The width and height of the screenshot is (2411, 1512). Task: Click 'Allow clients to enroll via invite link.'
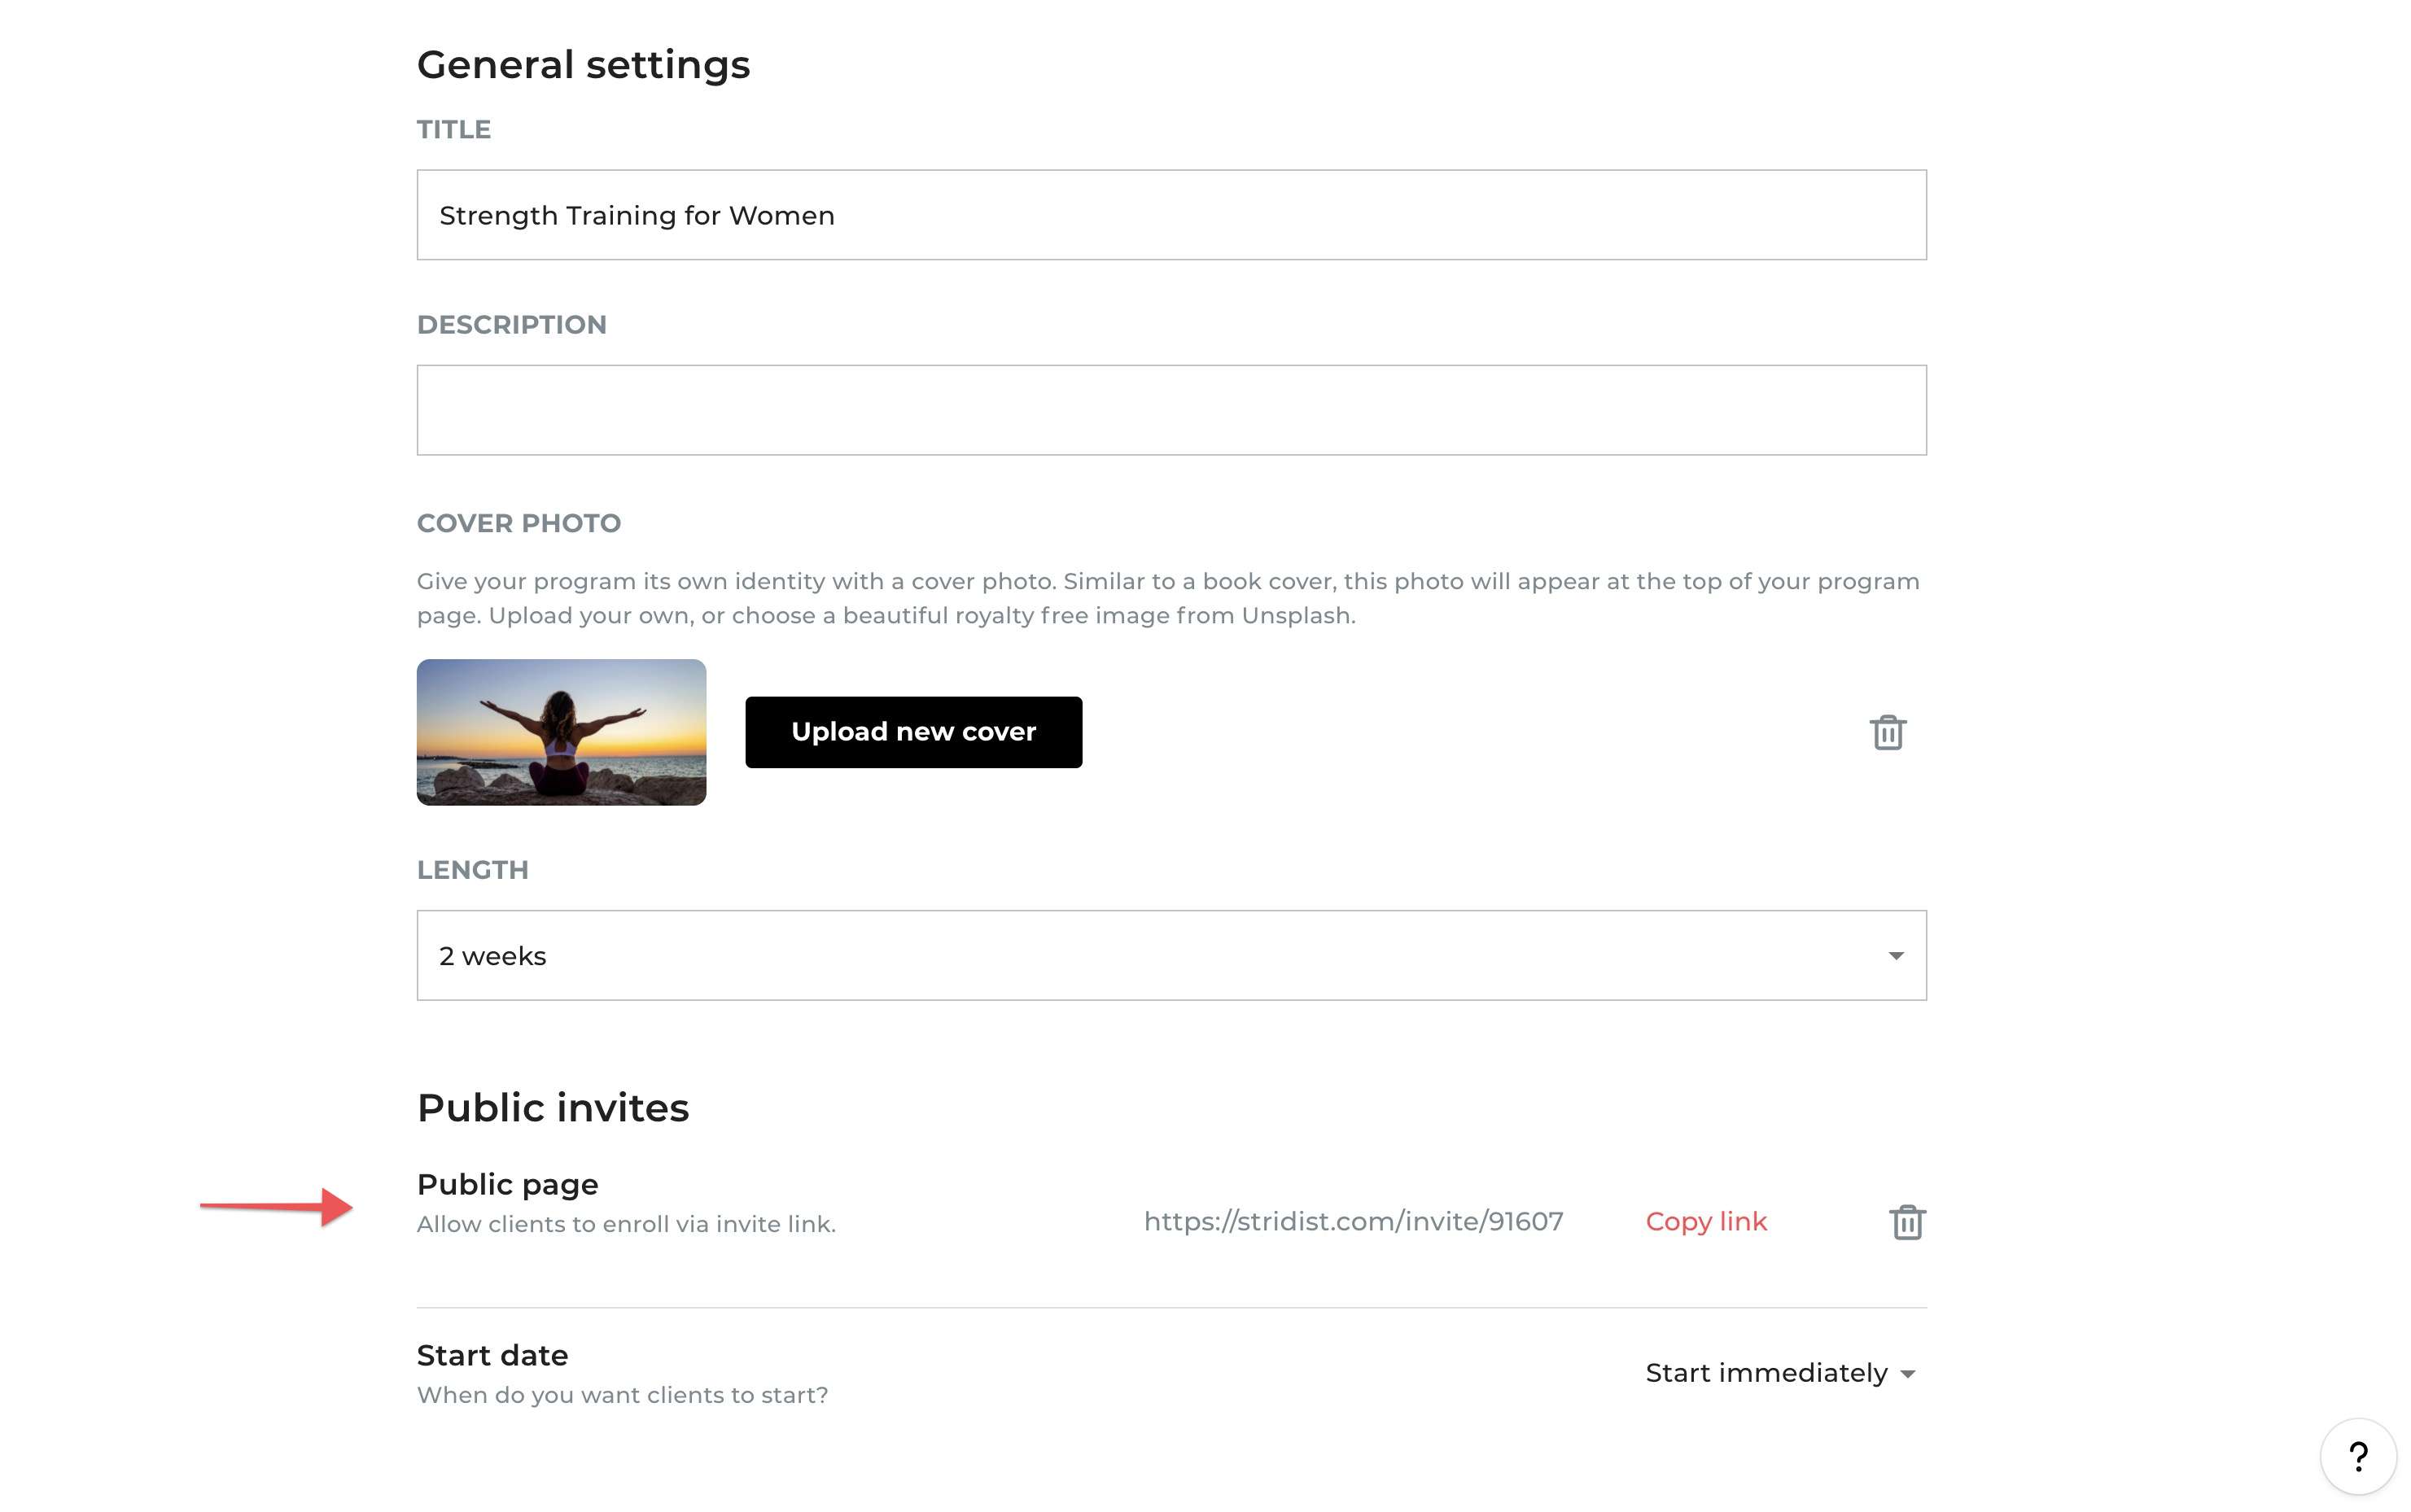(x=626, y=1224)
